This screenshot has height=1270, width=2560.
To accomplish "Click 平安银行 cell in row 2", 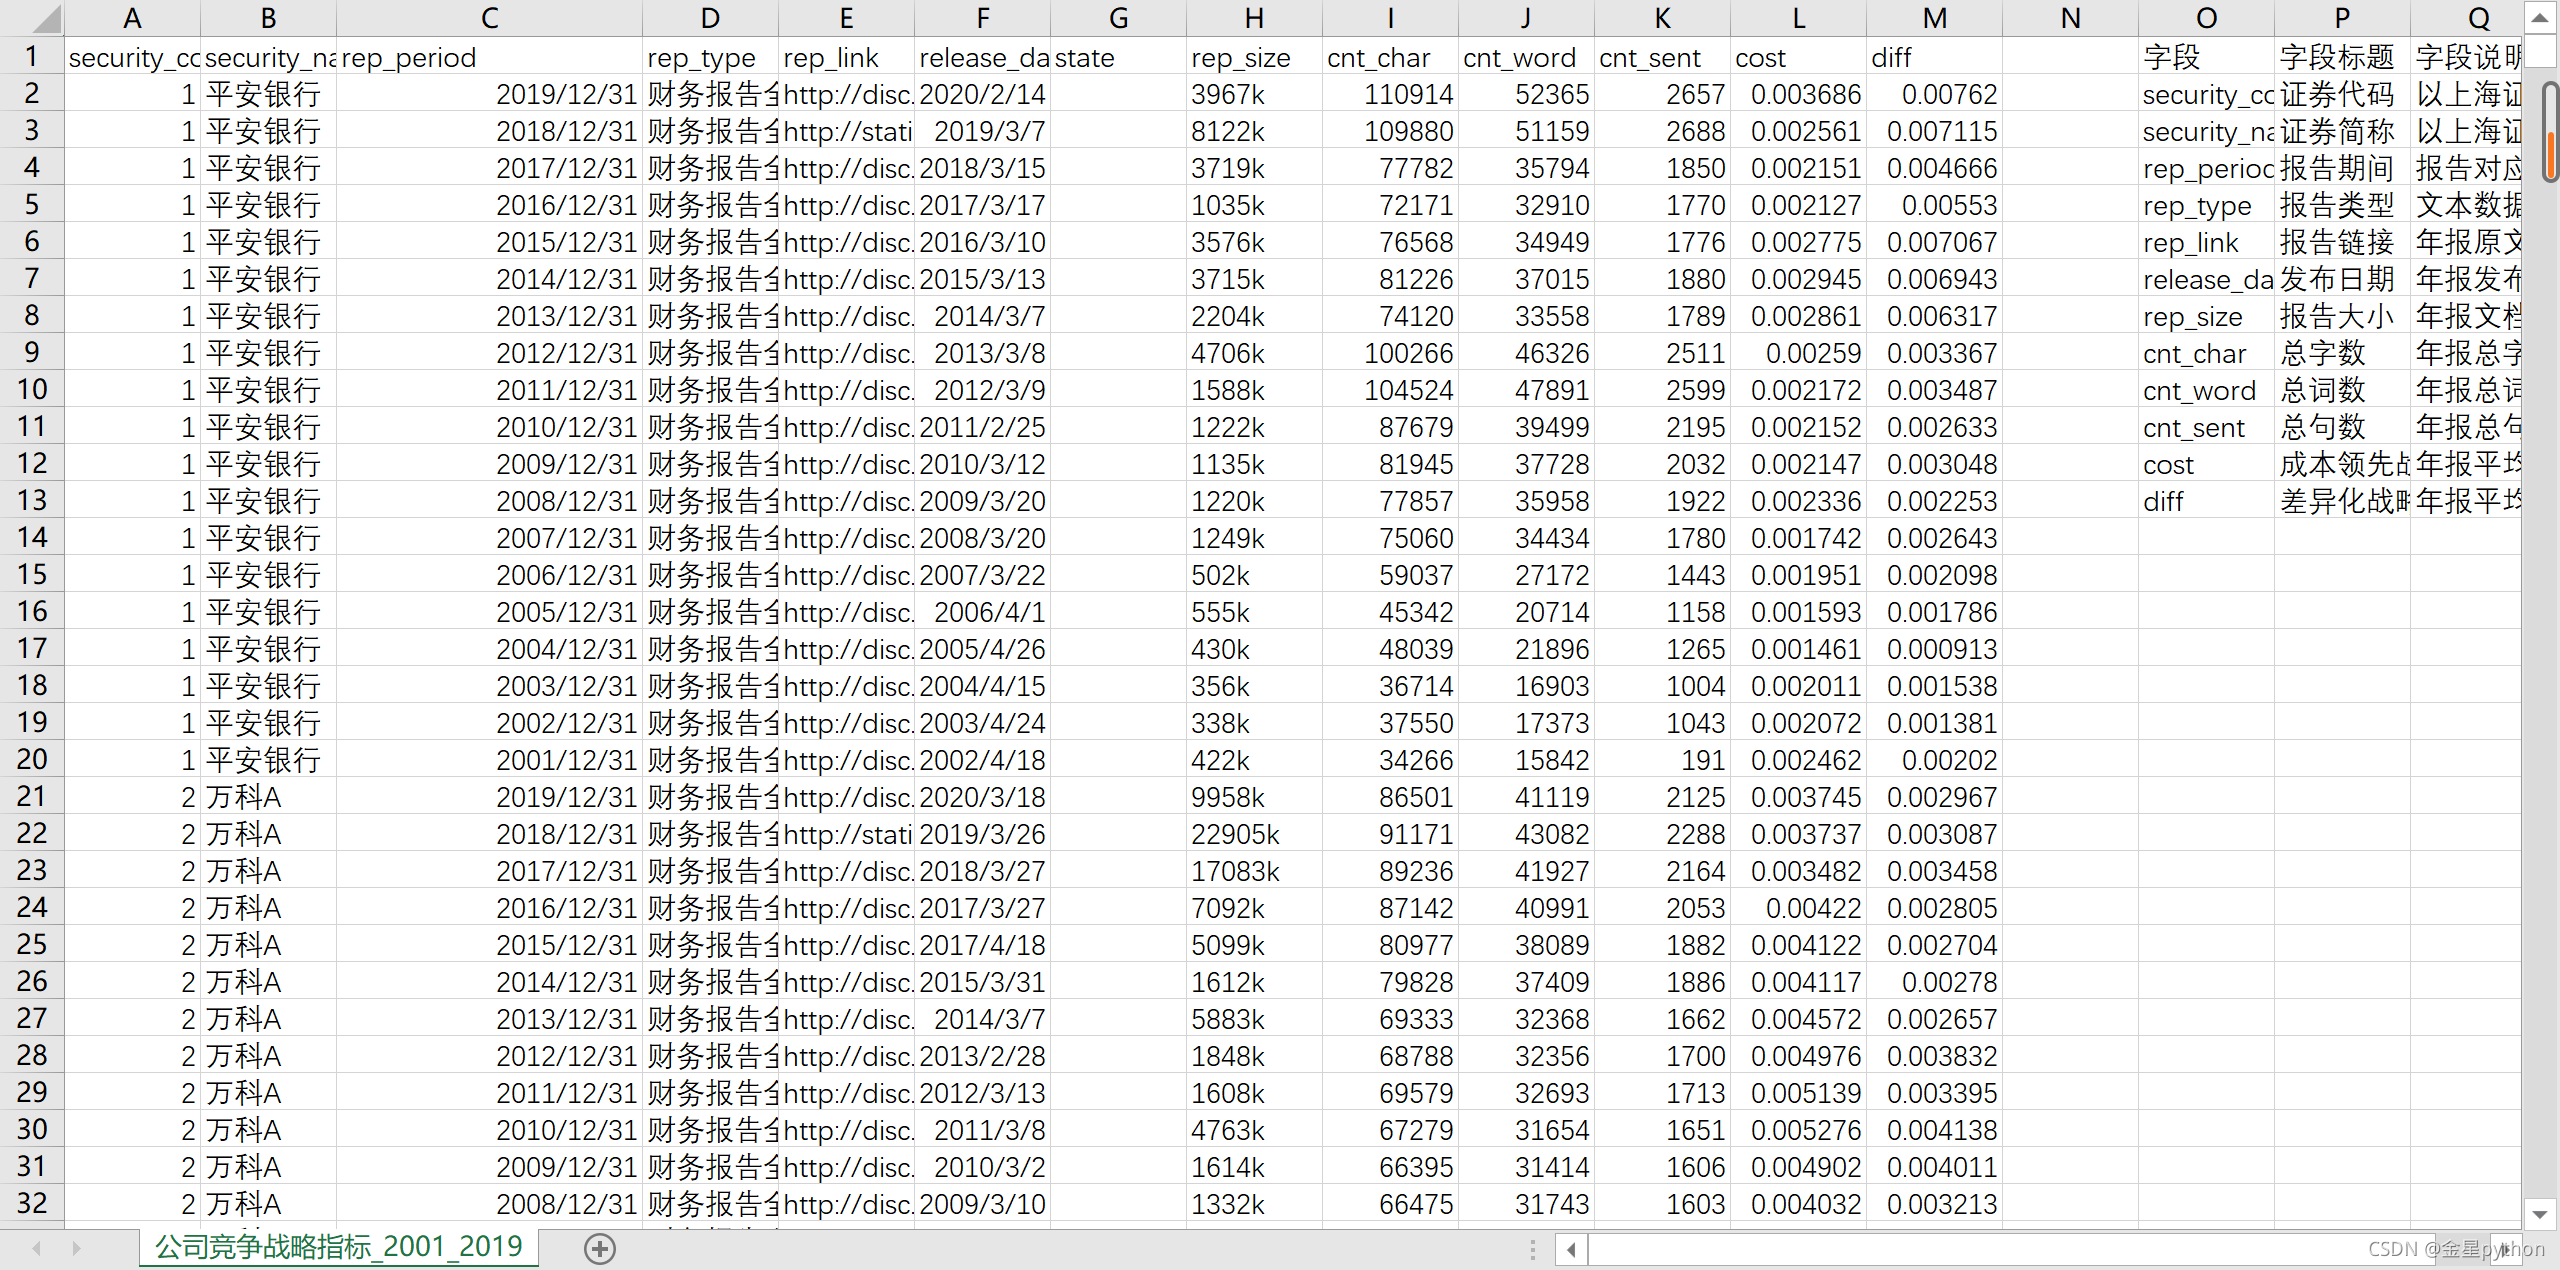I will point(268,94).
